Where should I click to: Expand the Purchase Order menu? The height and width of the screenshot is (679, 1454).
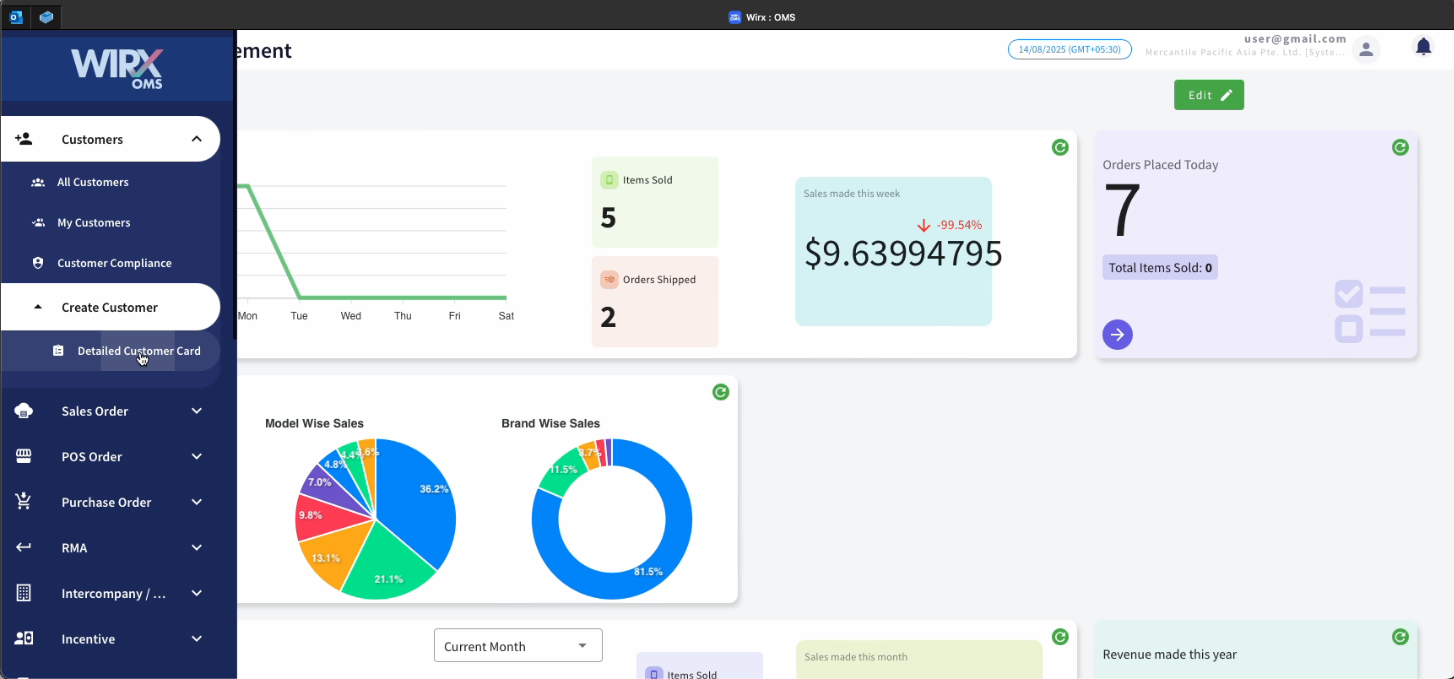(110, 502)
